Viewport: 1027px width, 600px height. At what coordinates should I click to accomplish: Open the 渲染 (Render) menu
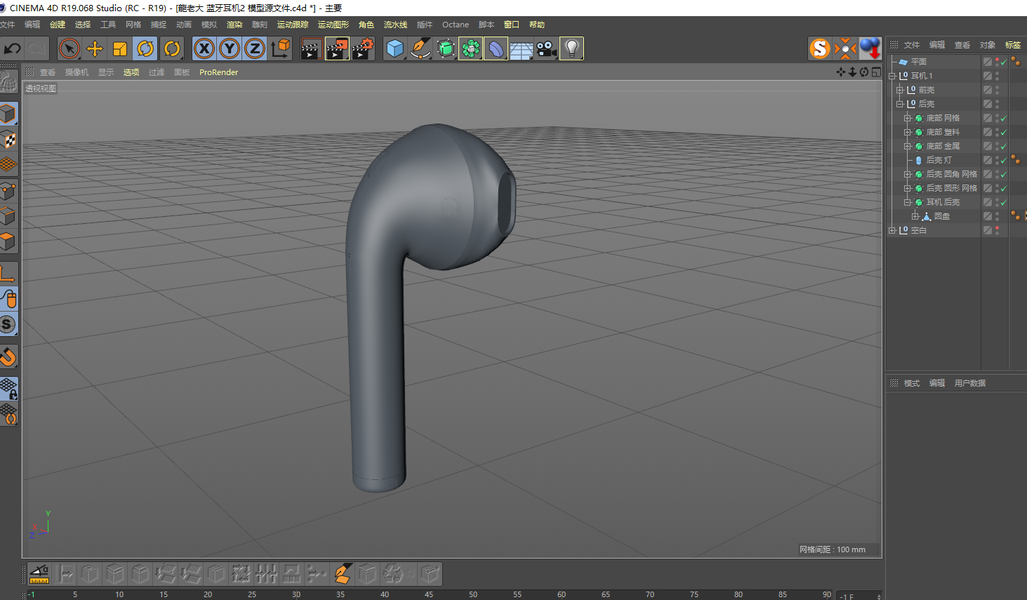(234, 24)
